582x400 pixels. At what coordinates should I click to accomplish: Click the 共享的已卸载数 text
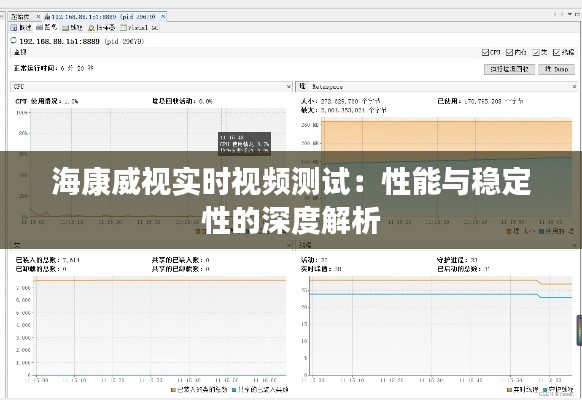point(180,269)
